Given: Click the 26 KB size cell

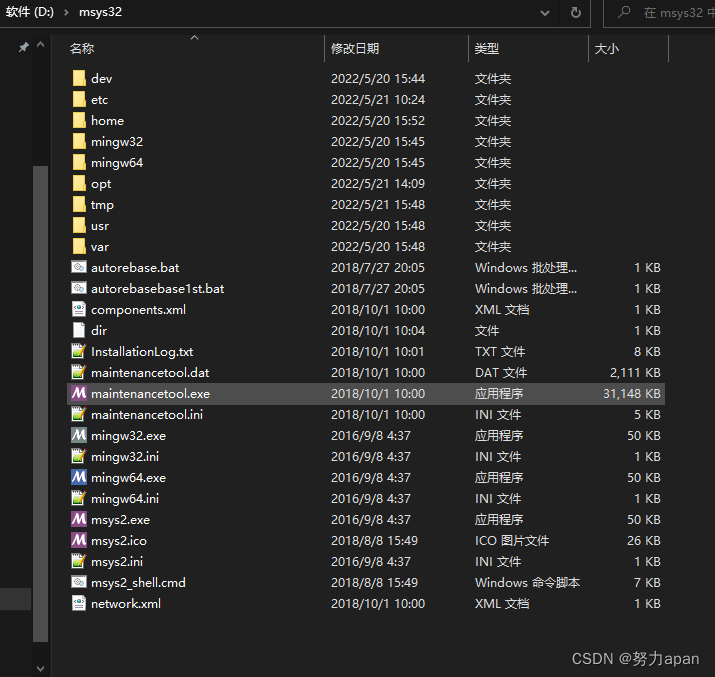Looking at the screenshot, I should (643, 541).
